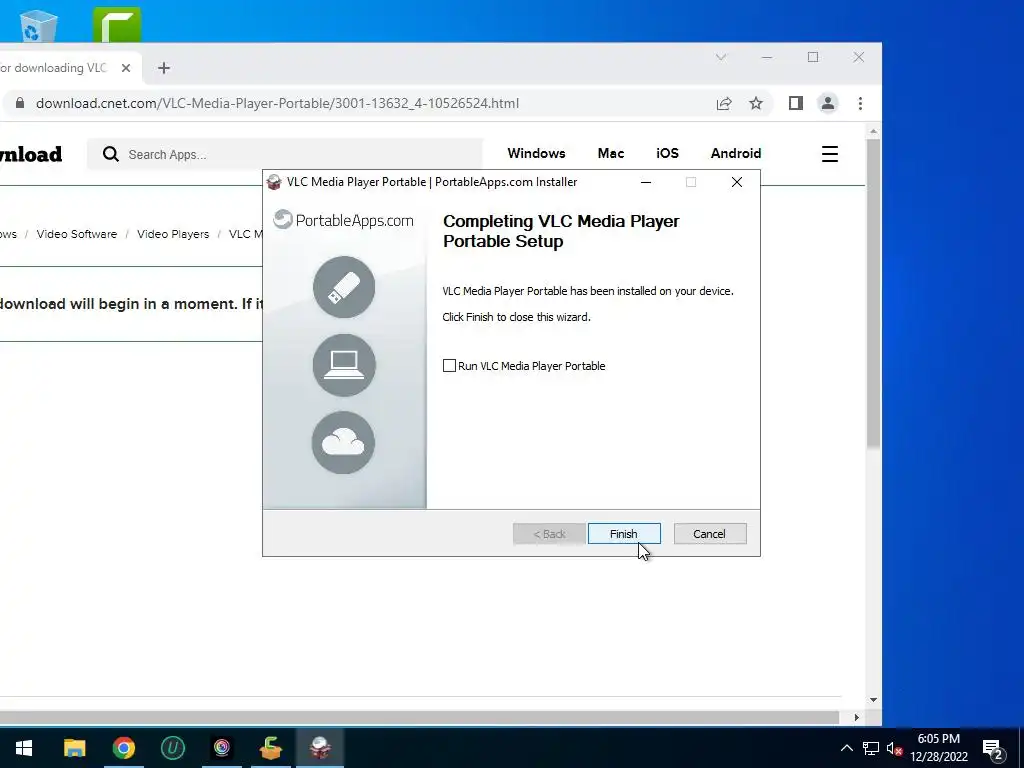Go to Video Players breadcrumb
1024x768 pixels.
(x=173, y=234)
